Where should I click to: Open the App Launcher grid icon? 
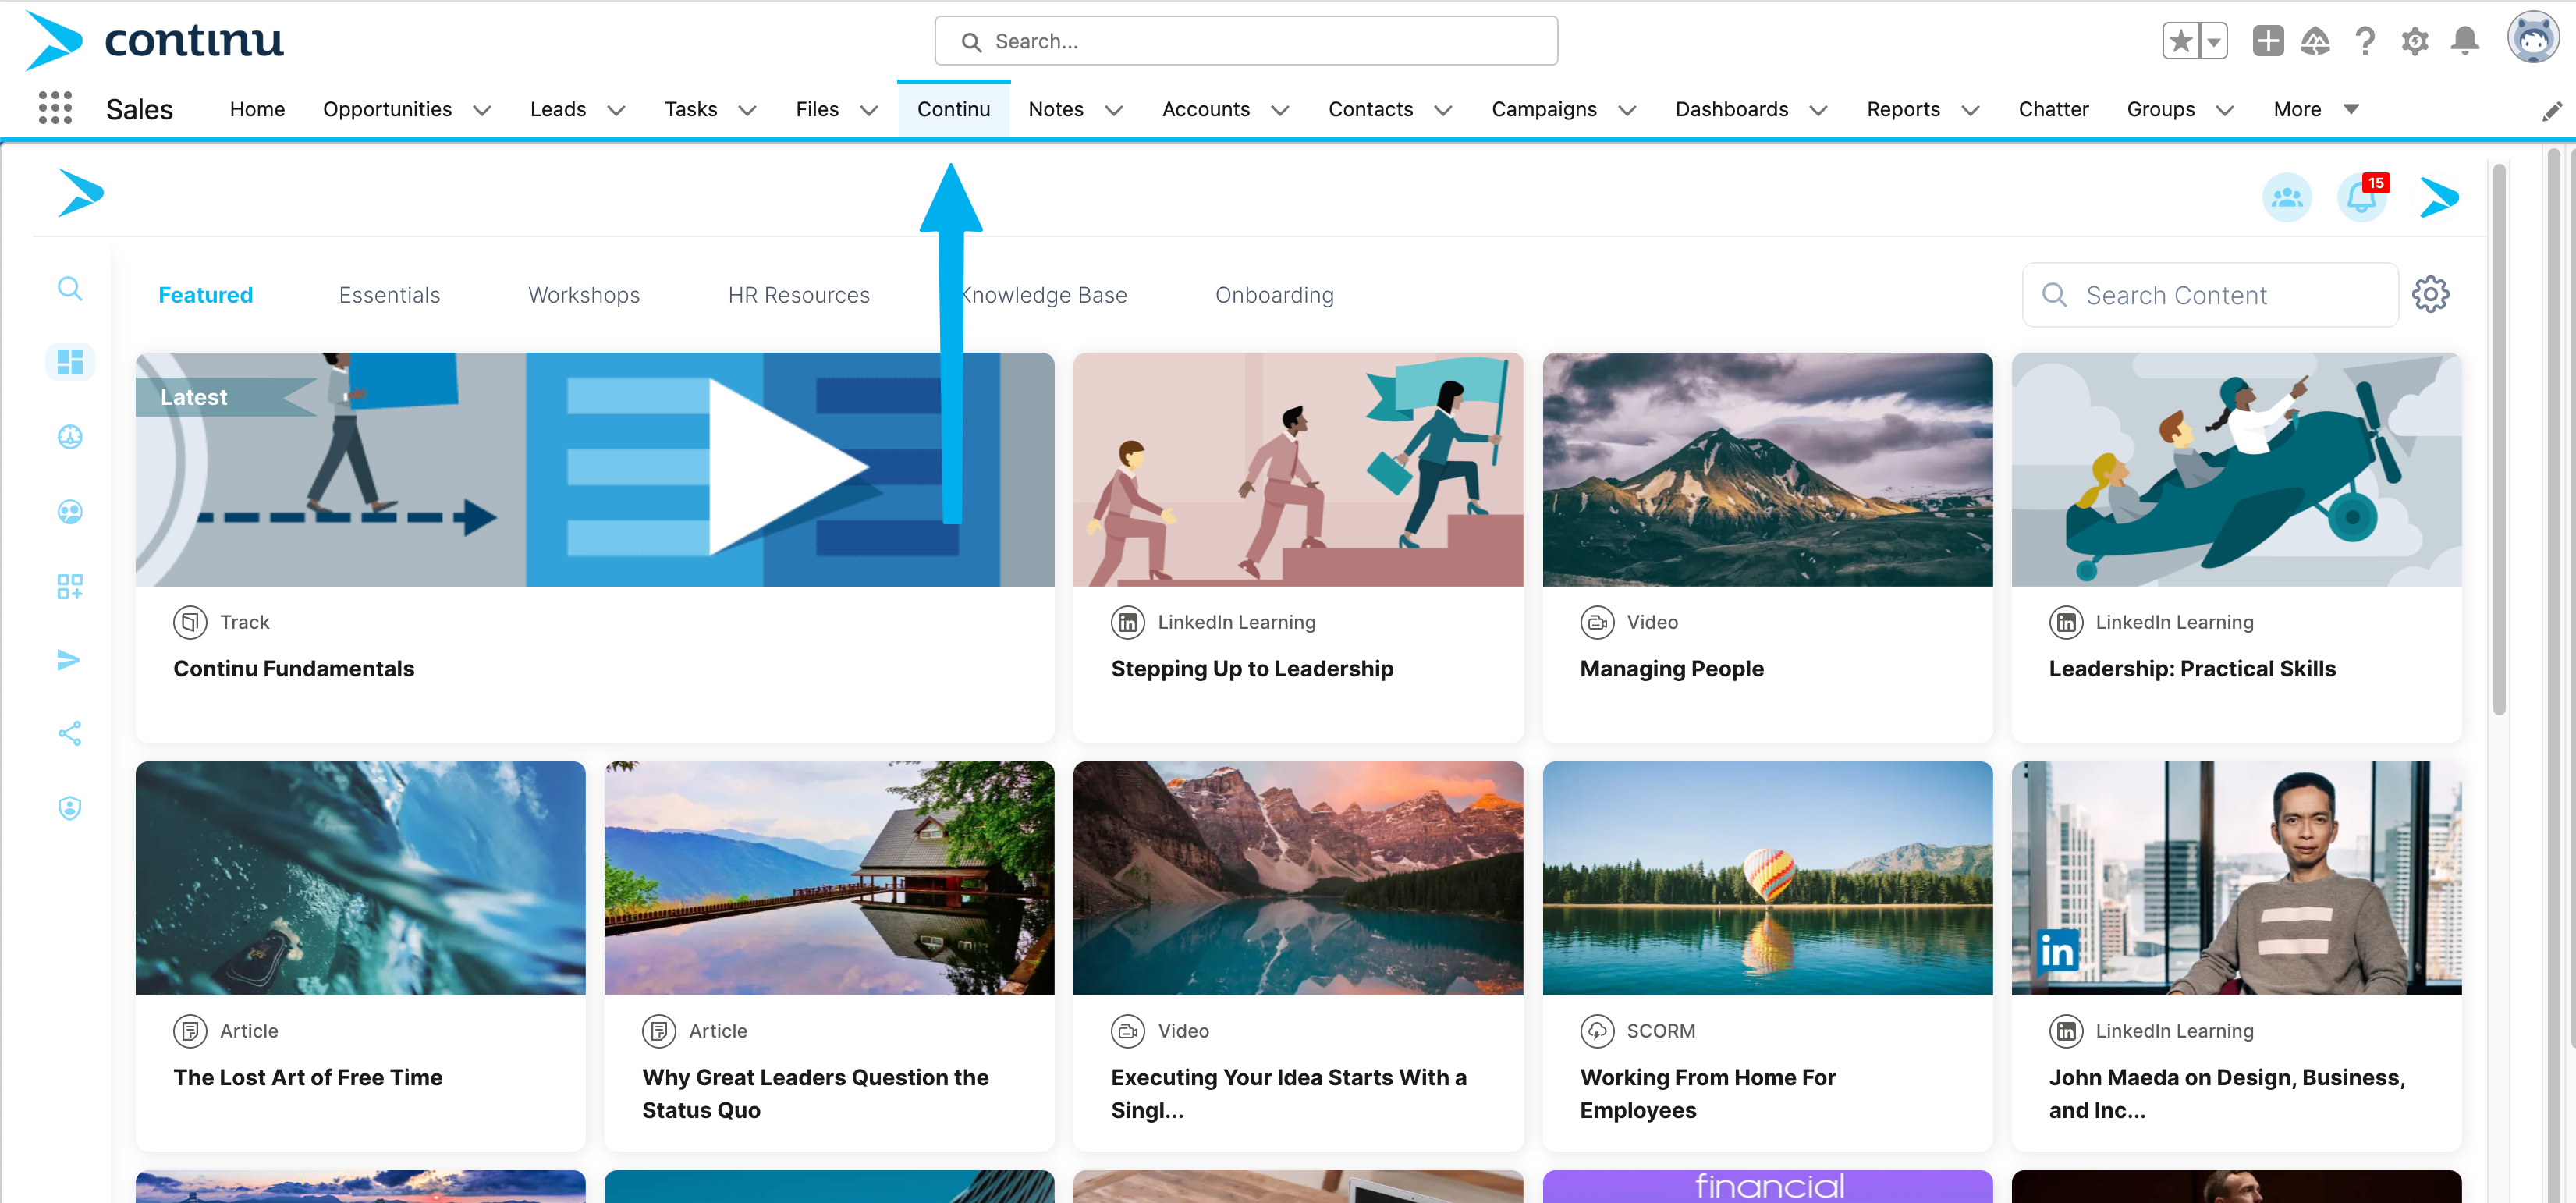point(55,108)
